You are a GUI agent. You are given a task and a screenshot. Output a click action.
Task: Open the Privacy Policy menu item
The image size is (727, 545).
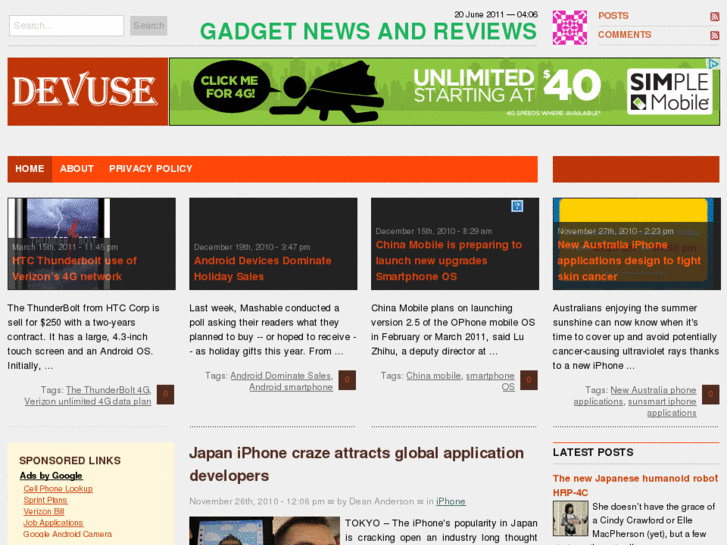coord(151,169)
